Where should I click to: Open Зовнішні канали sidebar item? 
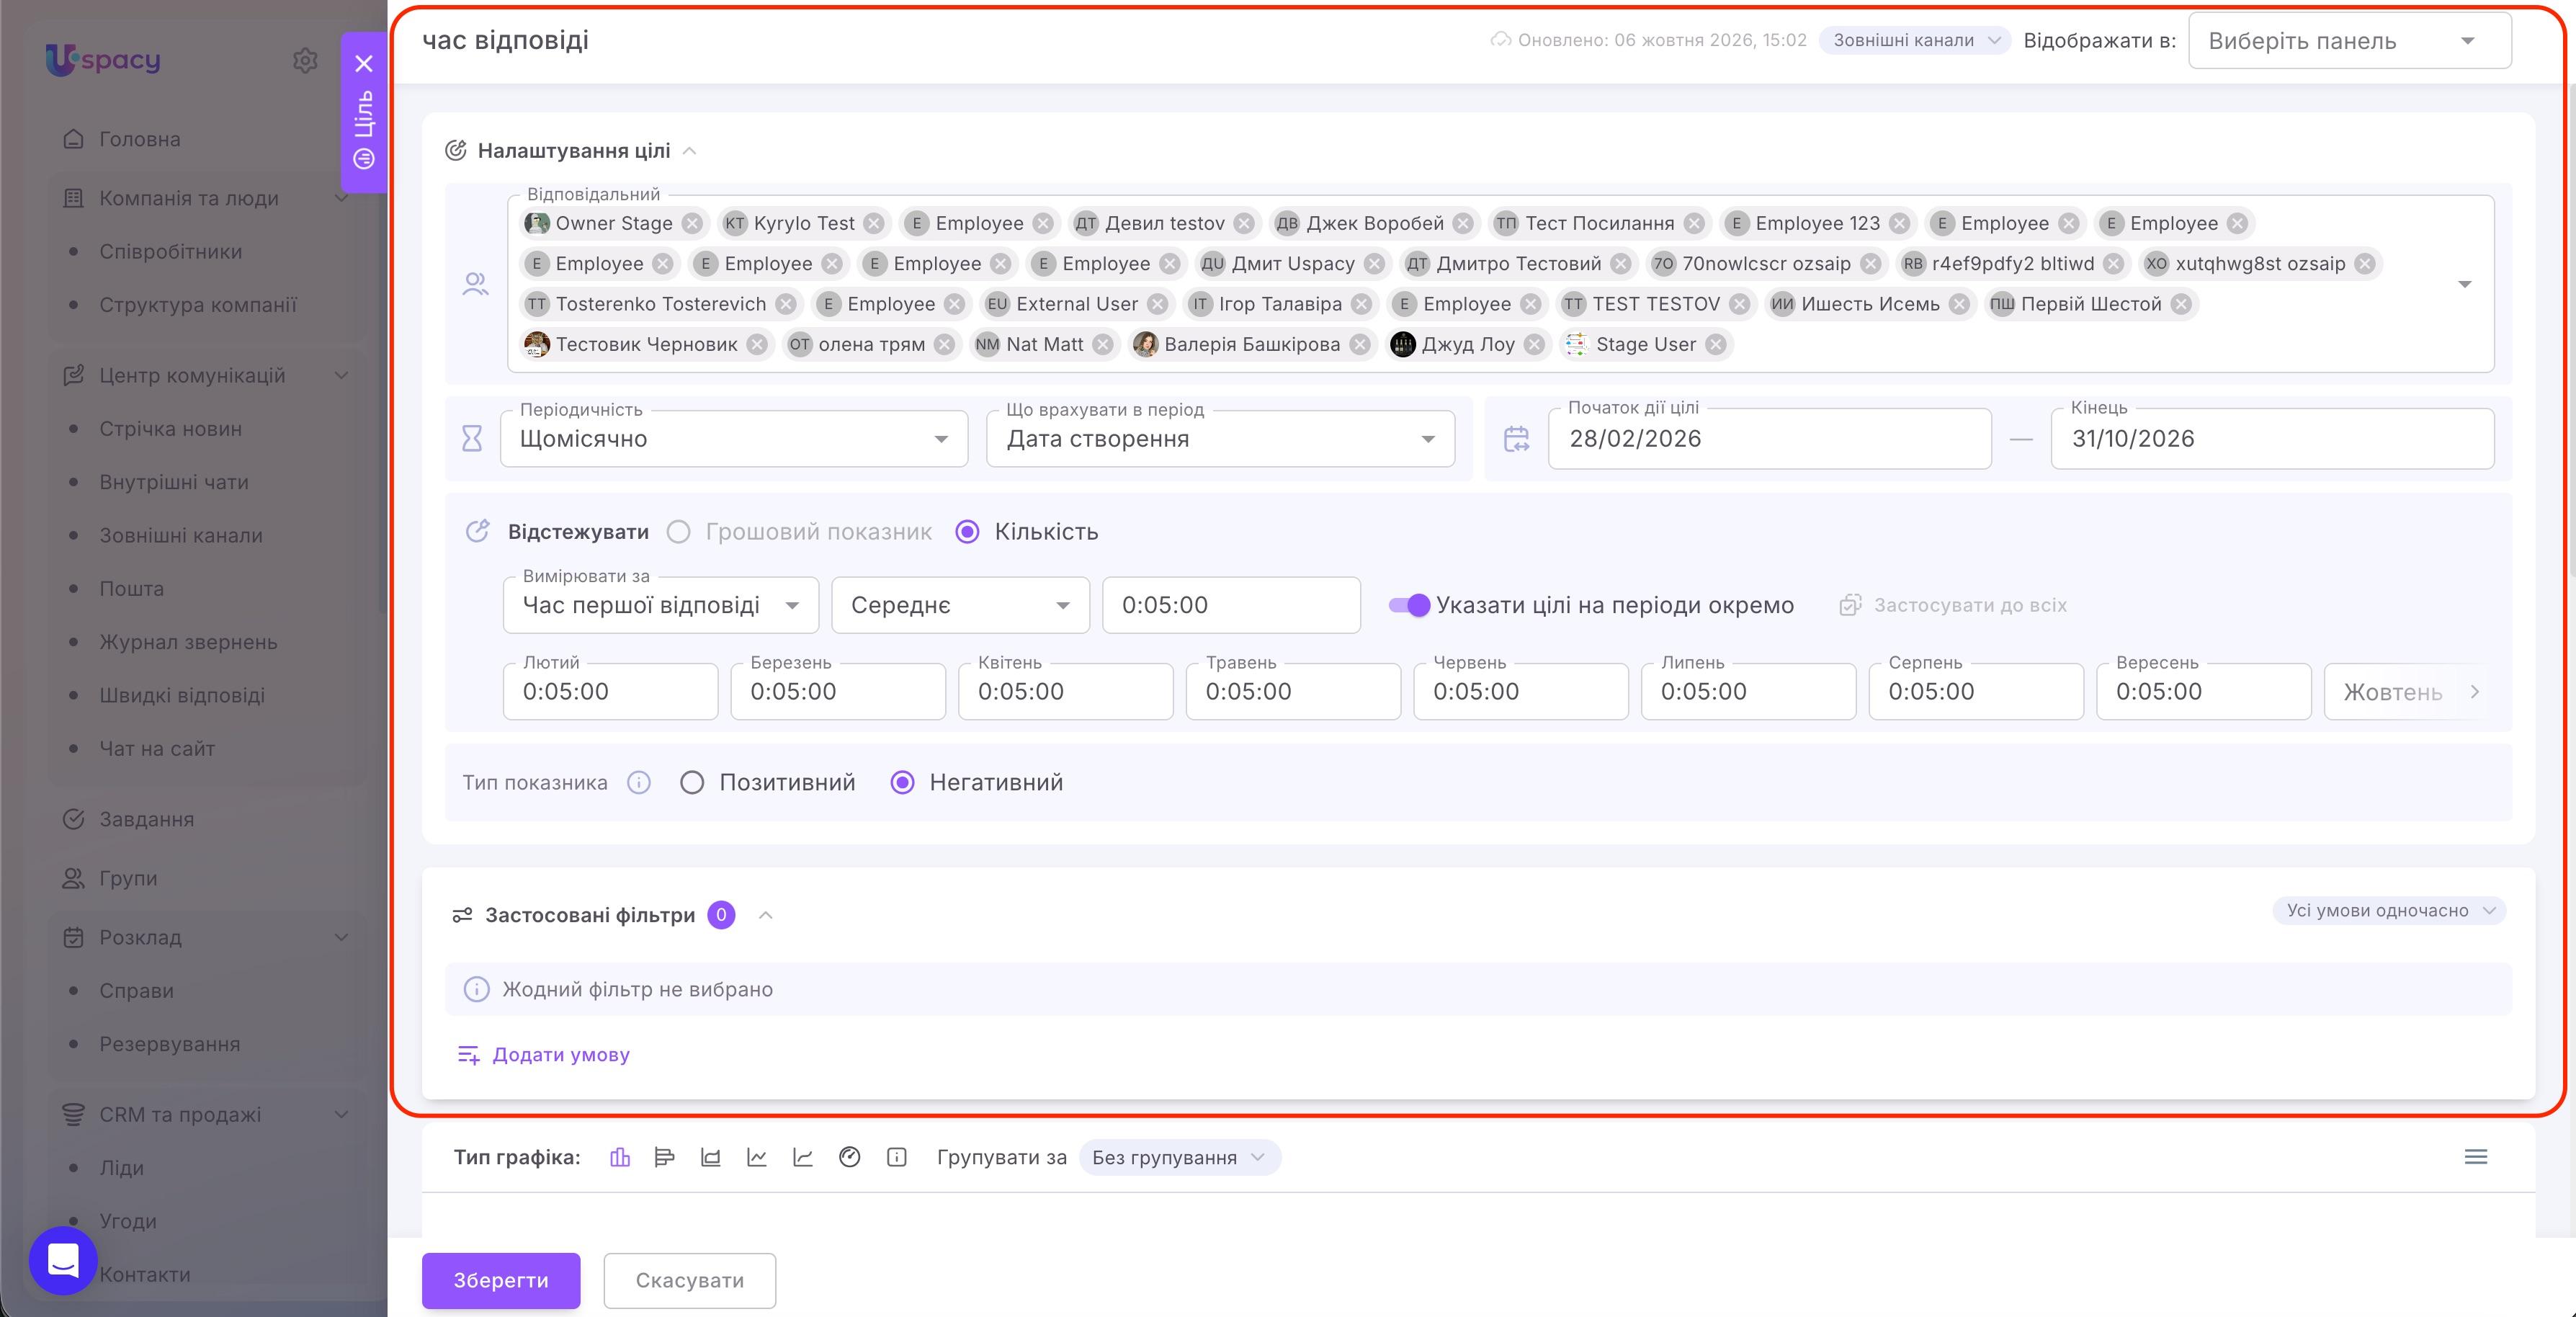181,535
